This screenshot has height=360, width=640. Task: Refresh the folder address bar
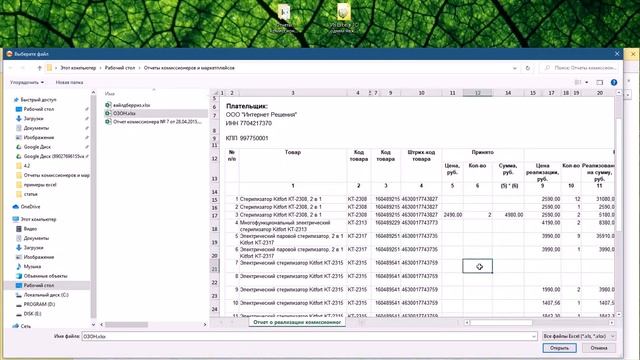tap(527, 68)
